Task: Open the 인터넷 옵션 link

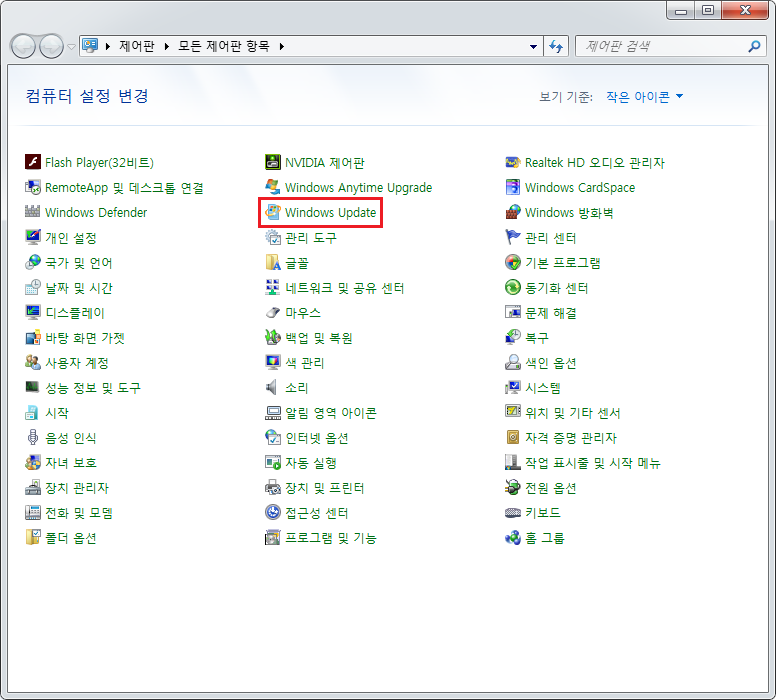Action: point(316,438)
